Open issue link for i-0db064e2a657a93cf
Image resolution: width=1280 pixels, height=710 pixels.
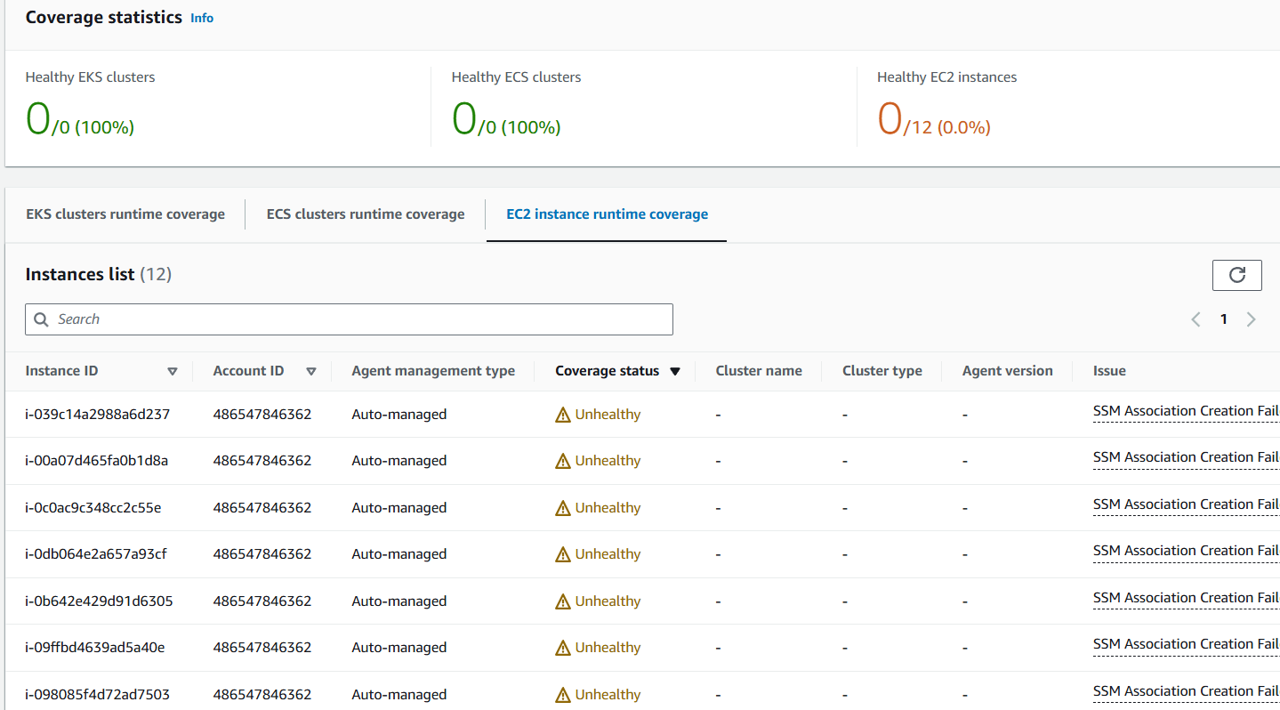tap(1186, 550)
